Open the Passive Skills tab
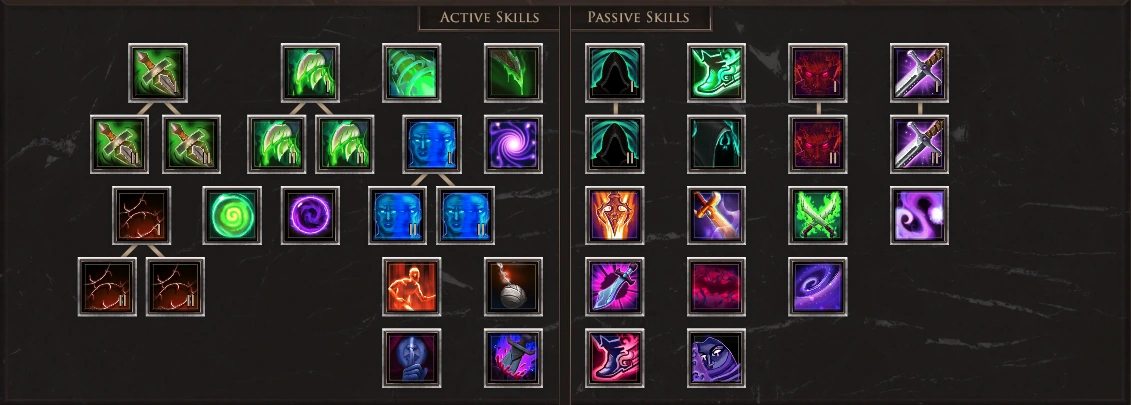1131x405 pixels. 641,17
